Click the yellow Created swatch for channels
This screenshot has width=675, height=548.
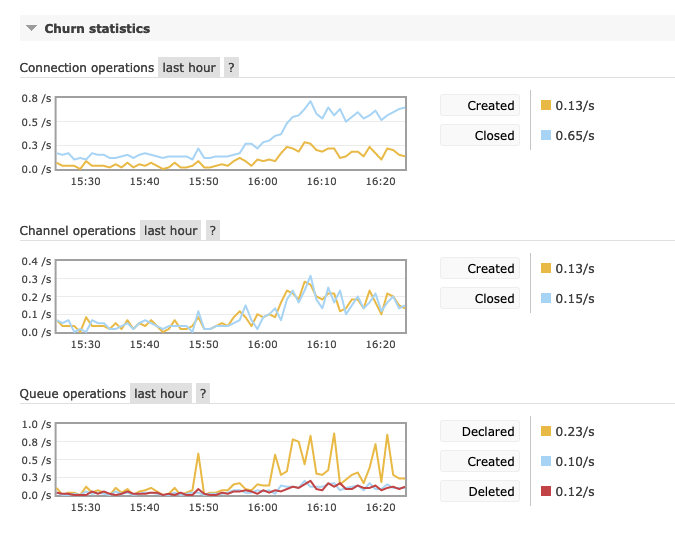point(546,268)
